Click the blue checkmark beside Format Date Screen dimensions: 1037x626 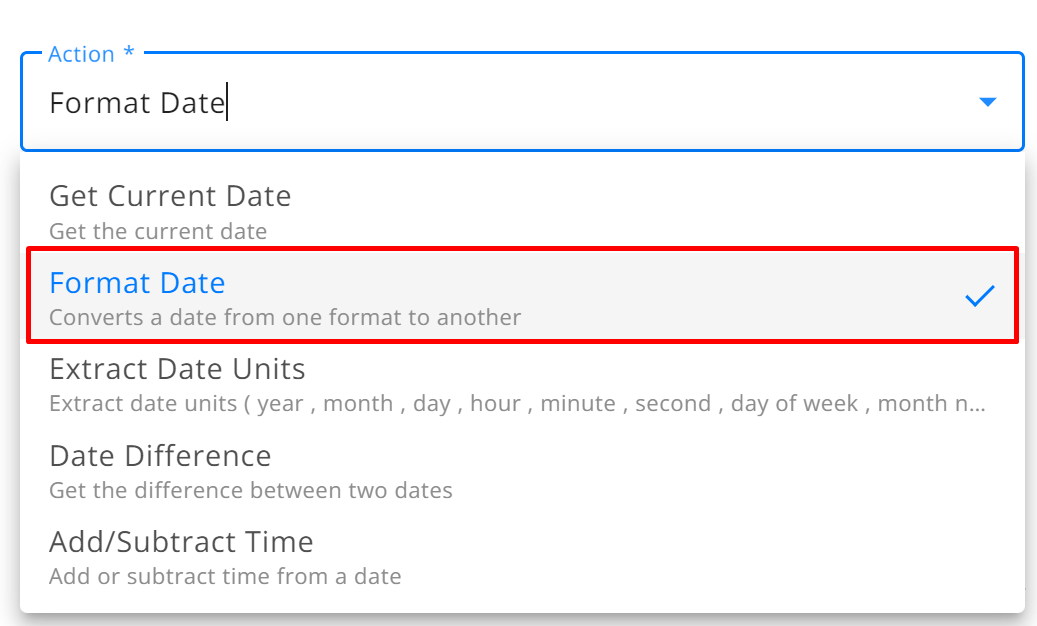pyautogui.click(x=979, y=295)
